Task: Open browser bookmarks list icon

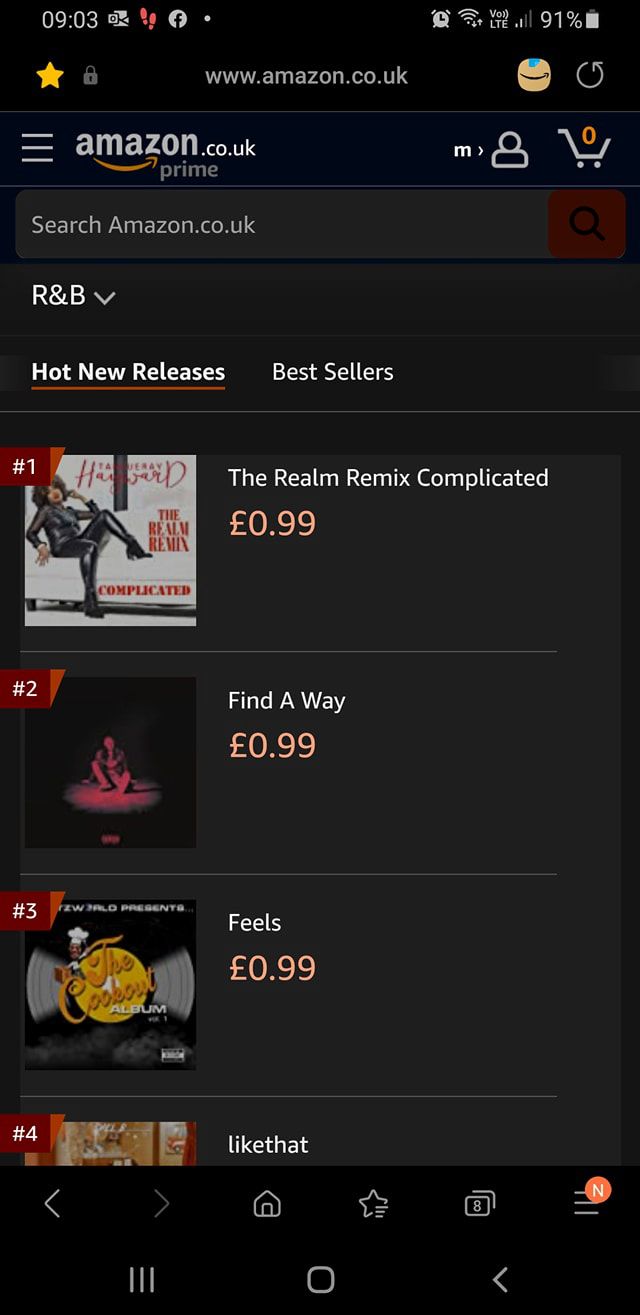Action: pos(373,1204)
